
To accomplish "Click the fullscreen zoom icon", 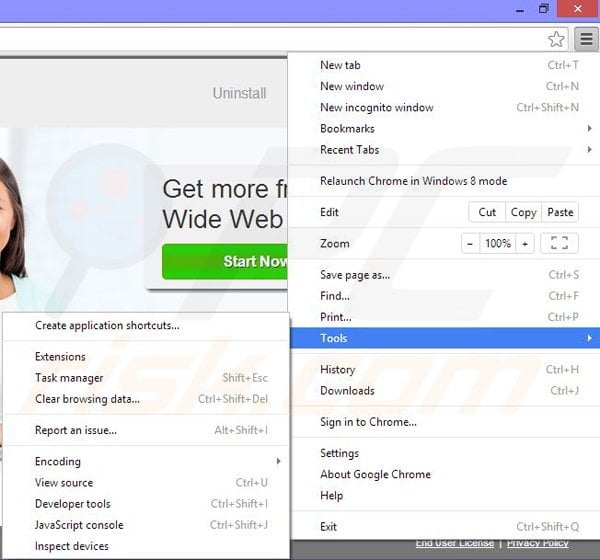I will click(x=559, y=243).
